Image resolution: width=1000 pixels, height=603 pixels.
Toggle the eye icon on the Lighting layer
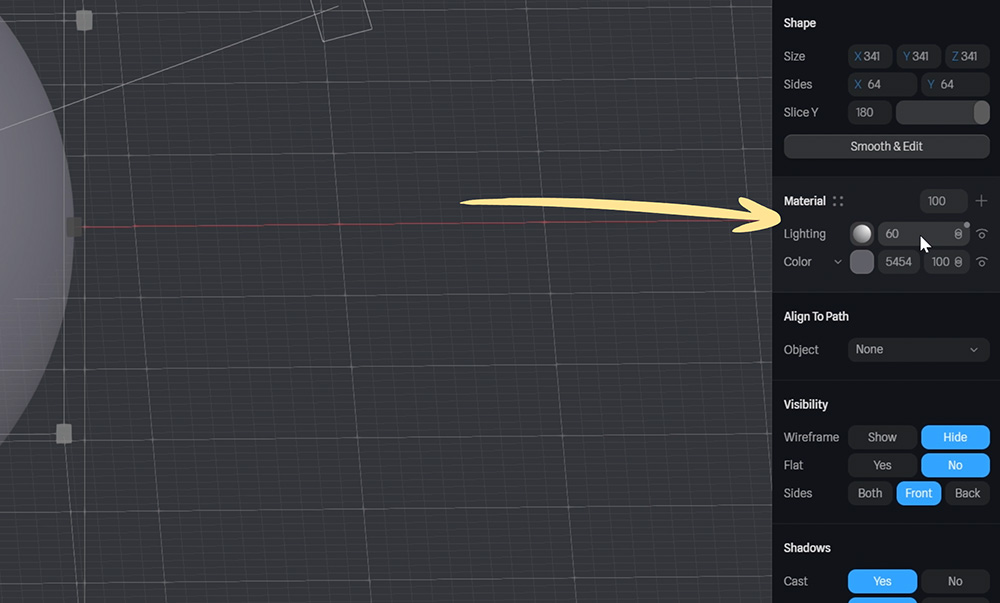click(982, 233)
